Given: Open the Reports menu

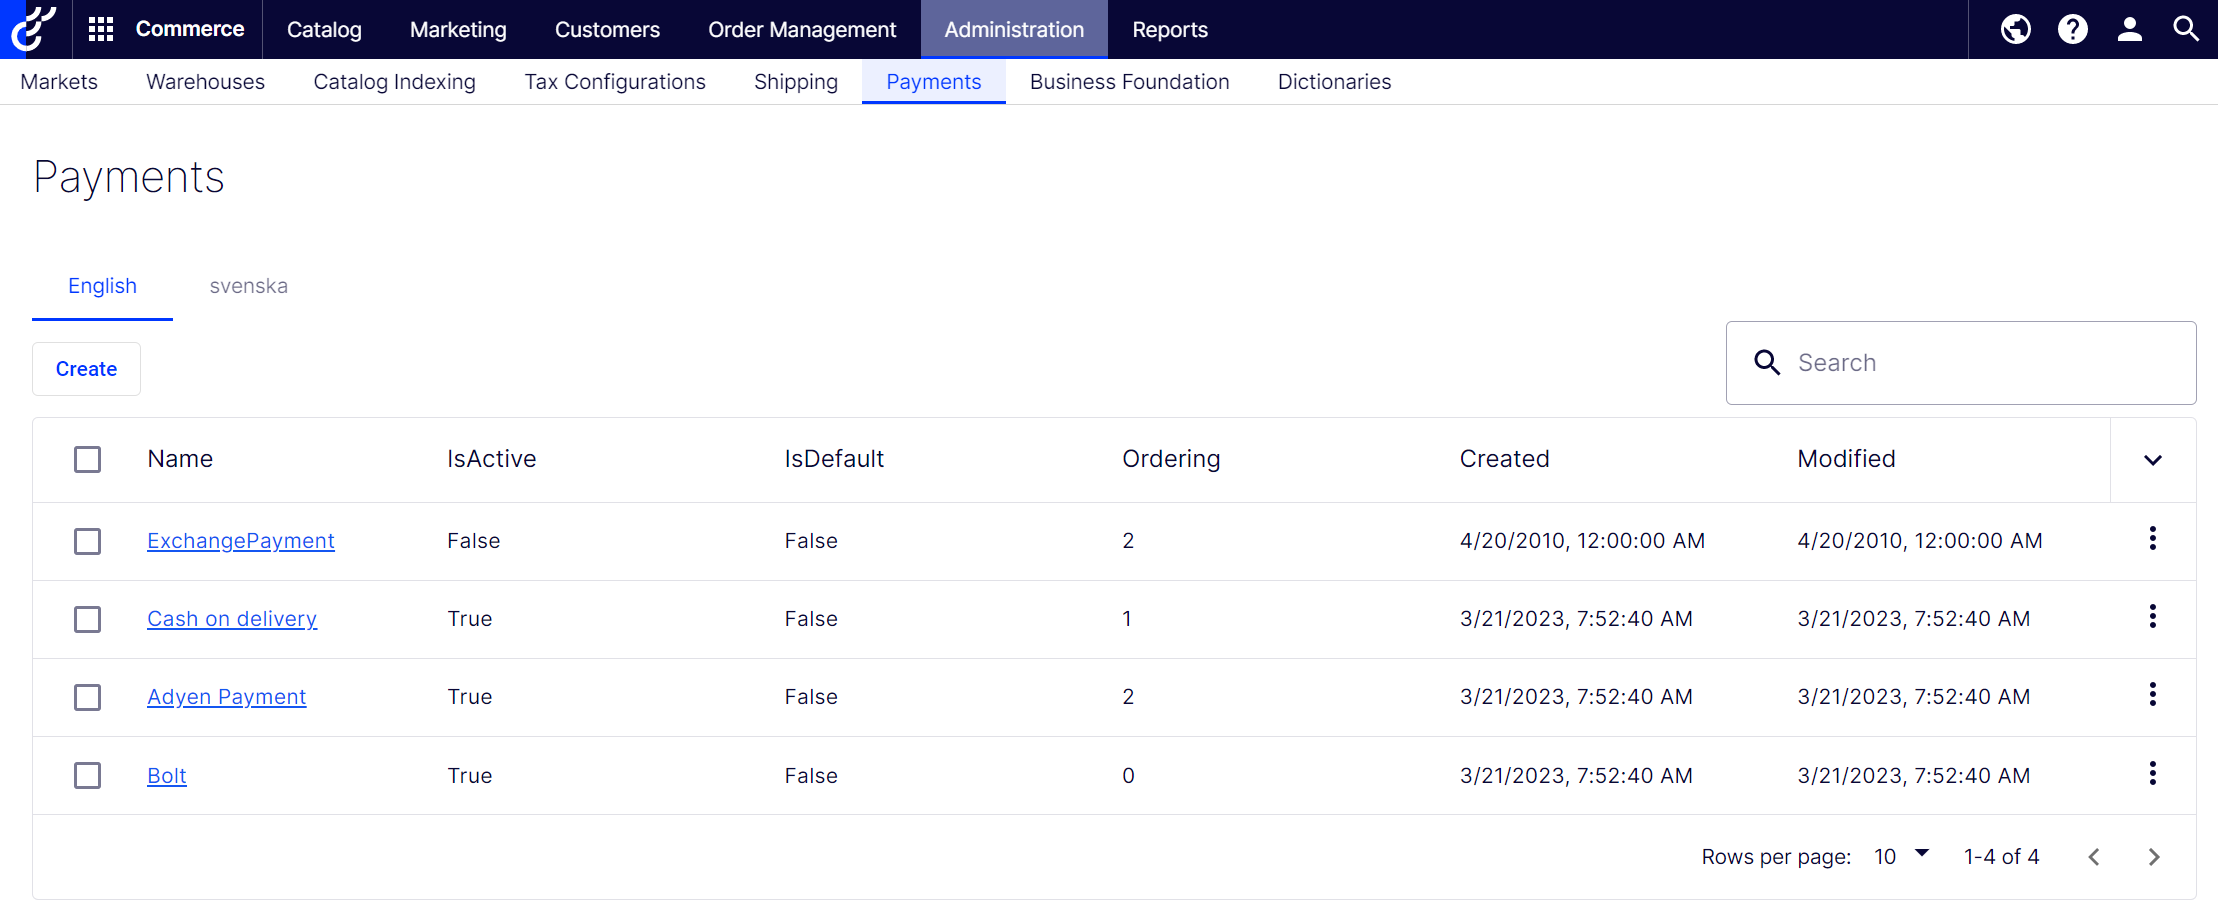Looking at the screenshot, I should click(x=1170, y=30).
